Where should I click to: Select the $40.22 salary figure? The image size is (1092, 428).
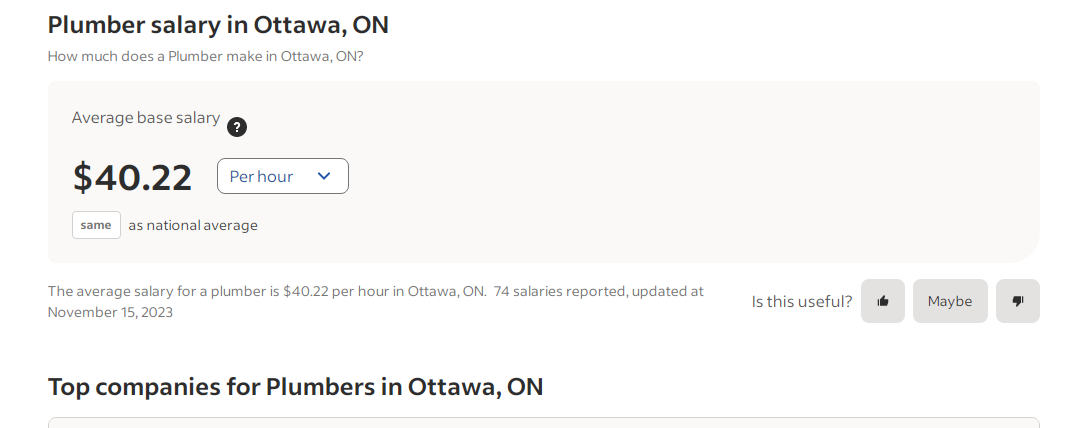pos(133,177)
